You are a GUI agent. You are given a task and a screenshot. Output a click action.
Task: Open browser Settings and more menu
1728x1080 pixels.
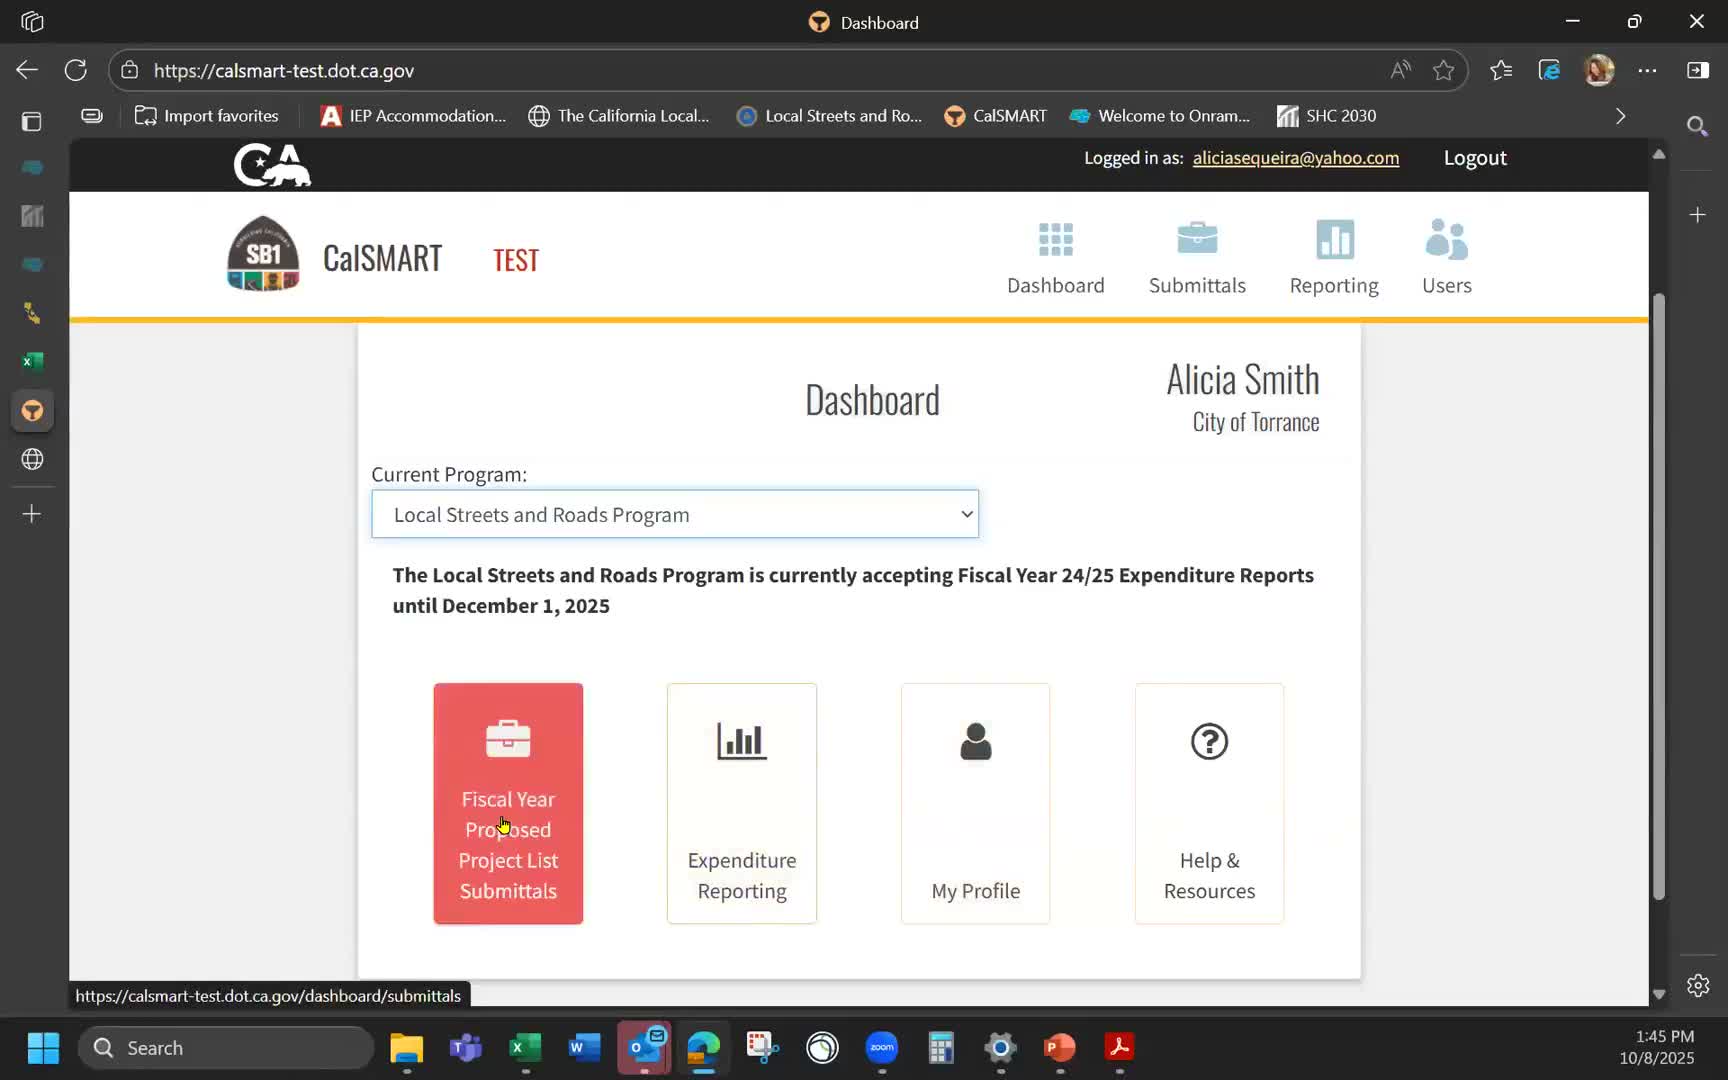(x=1647, y=70)
